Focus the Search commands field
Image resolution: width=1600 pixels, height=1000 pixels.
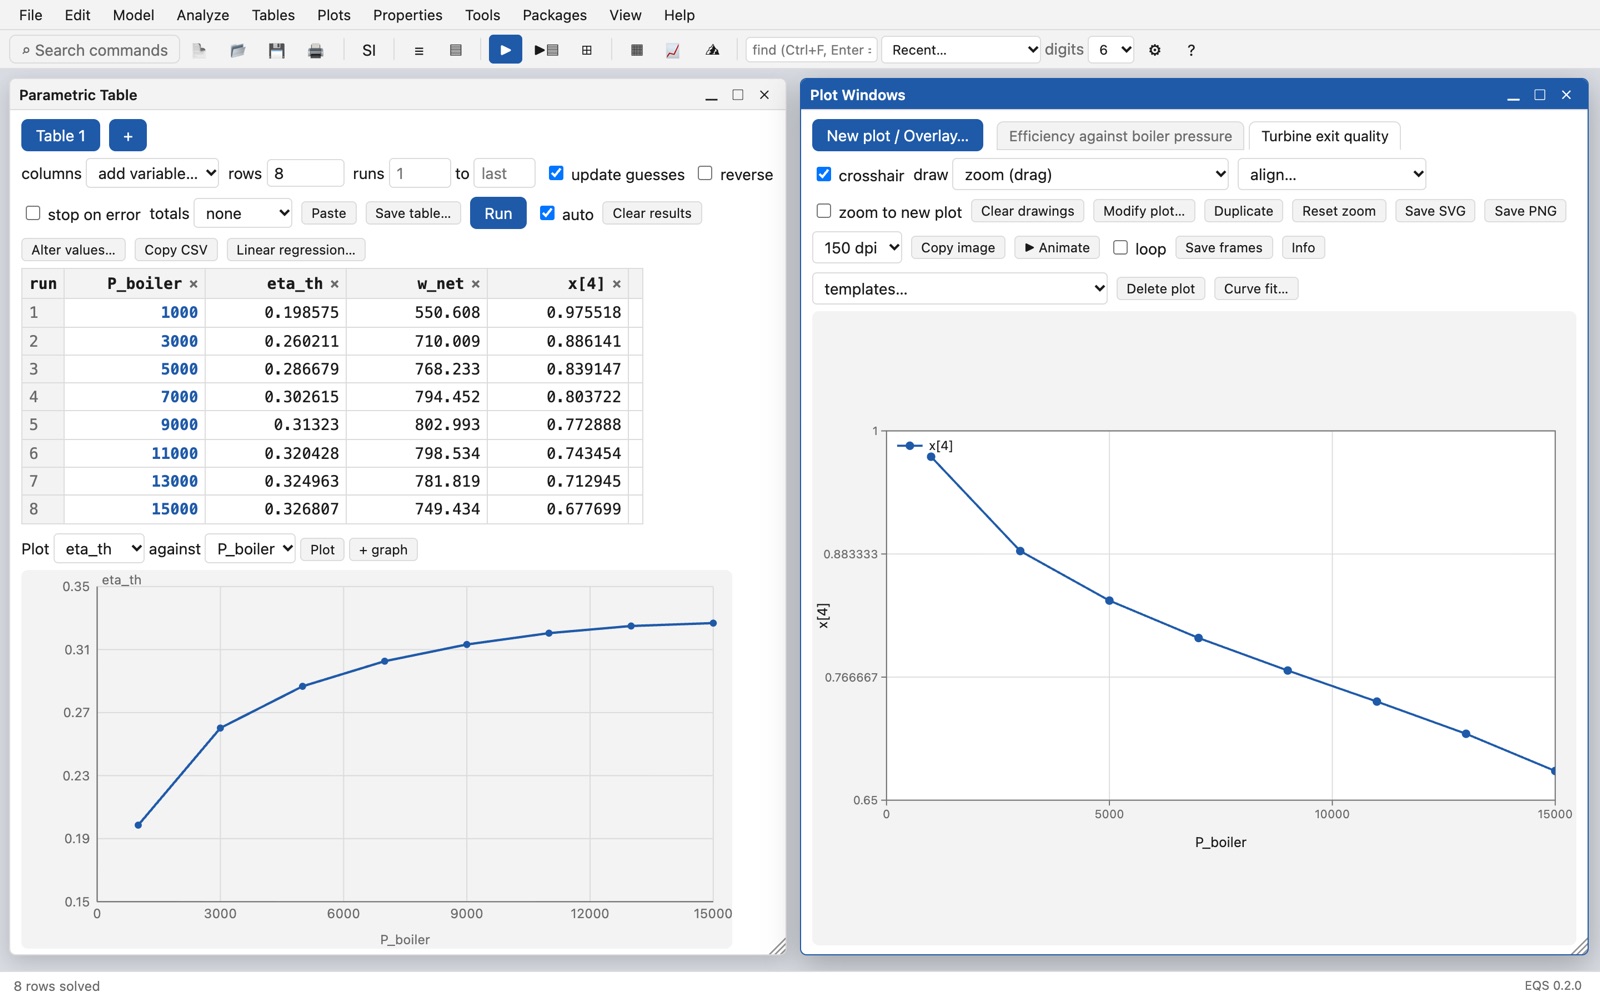point(95,50)
